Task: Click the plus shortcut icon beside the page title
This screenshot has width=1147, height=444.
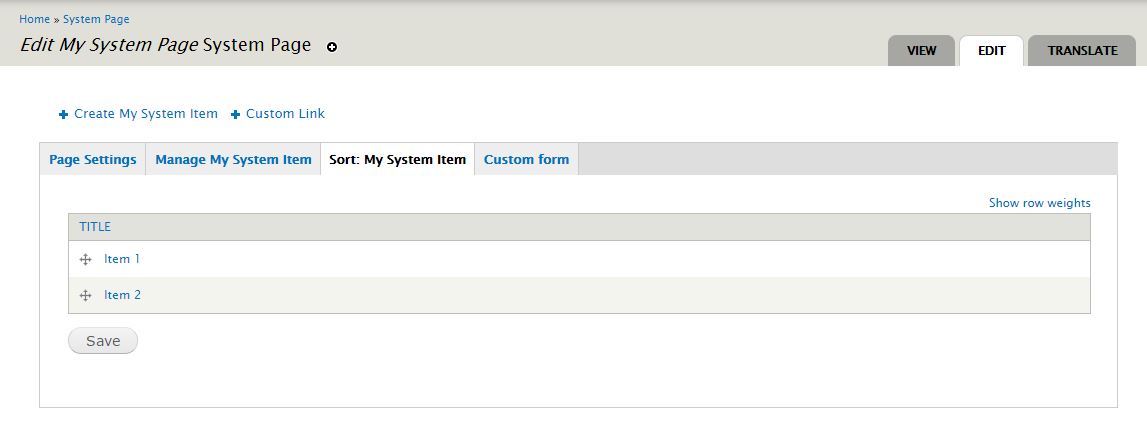Action: 332,48
